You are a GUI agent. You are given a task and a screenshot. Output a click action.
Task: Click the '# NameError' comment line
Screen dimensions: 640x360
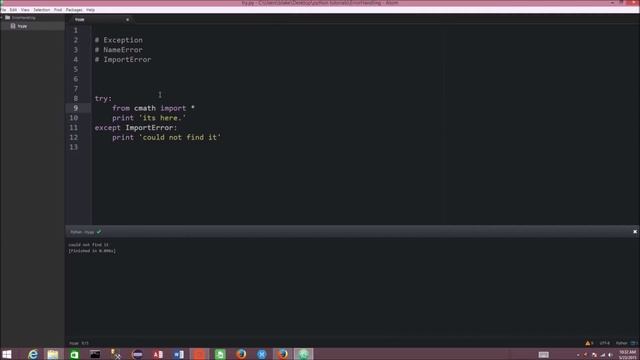click(119, 50)
